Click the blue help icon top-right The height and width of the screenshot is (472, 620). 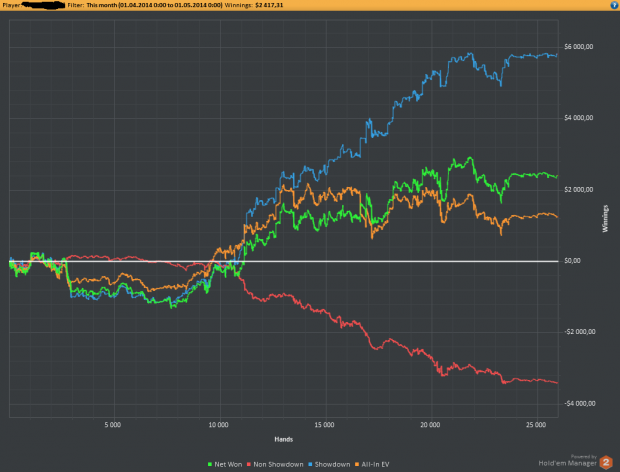point(614,5)
